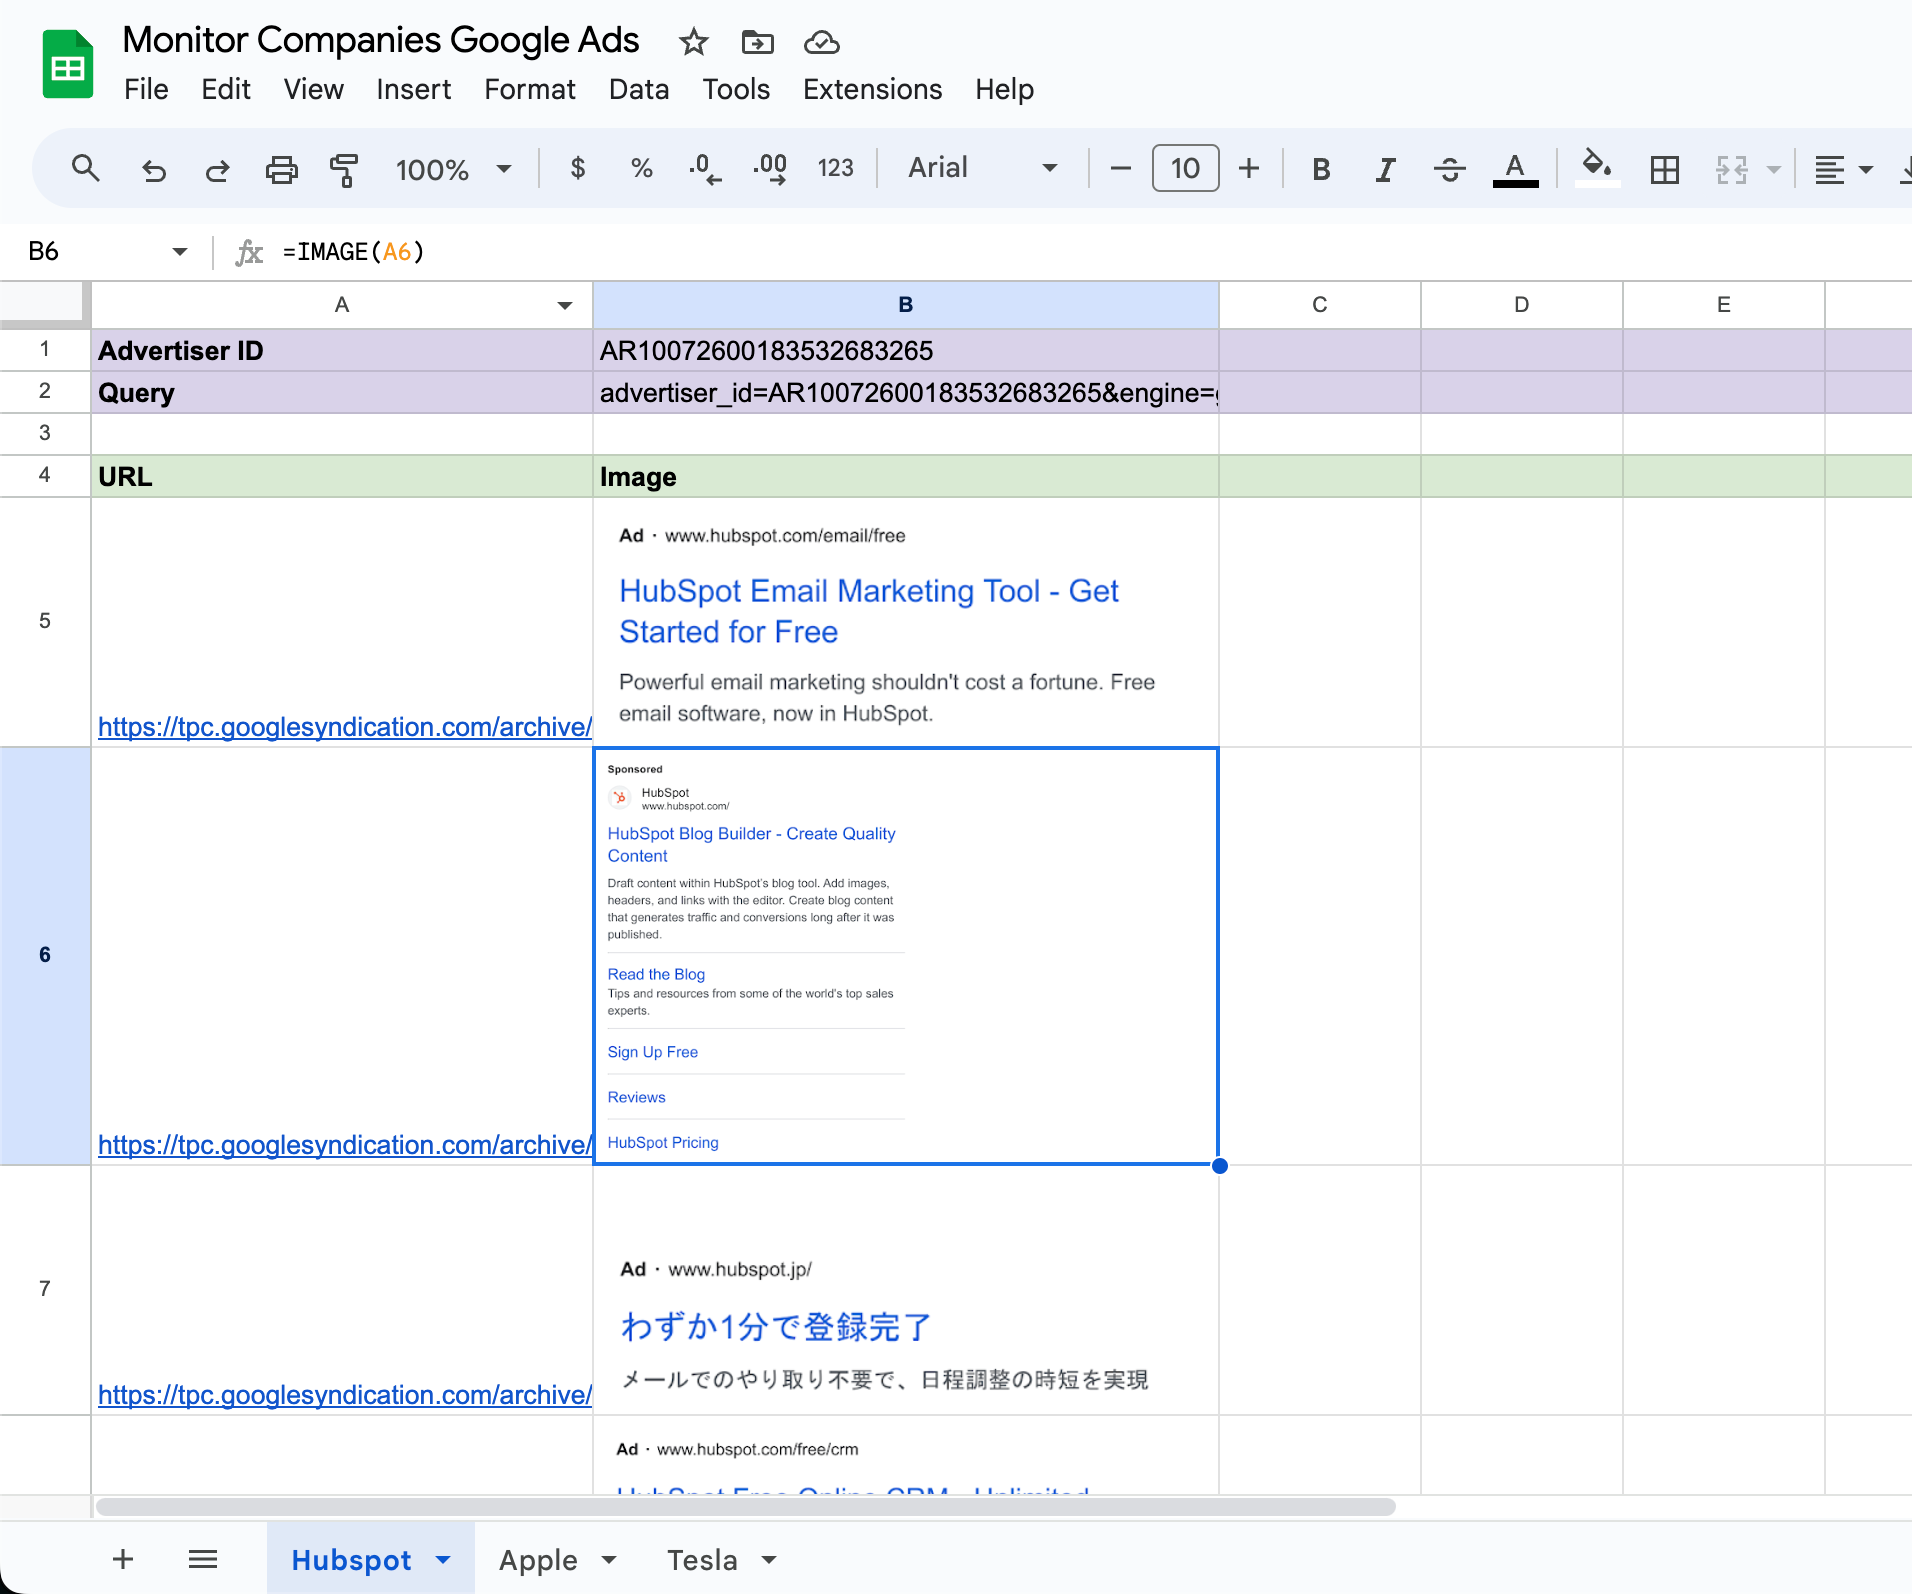Expand the merge cells dropdown arrow
The width and height of the screenshot is (1912, 1594).
1774,169
